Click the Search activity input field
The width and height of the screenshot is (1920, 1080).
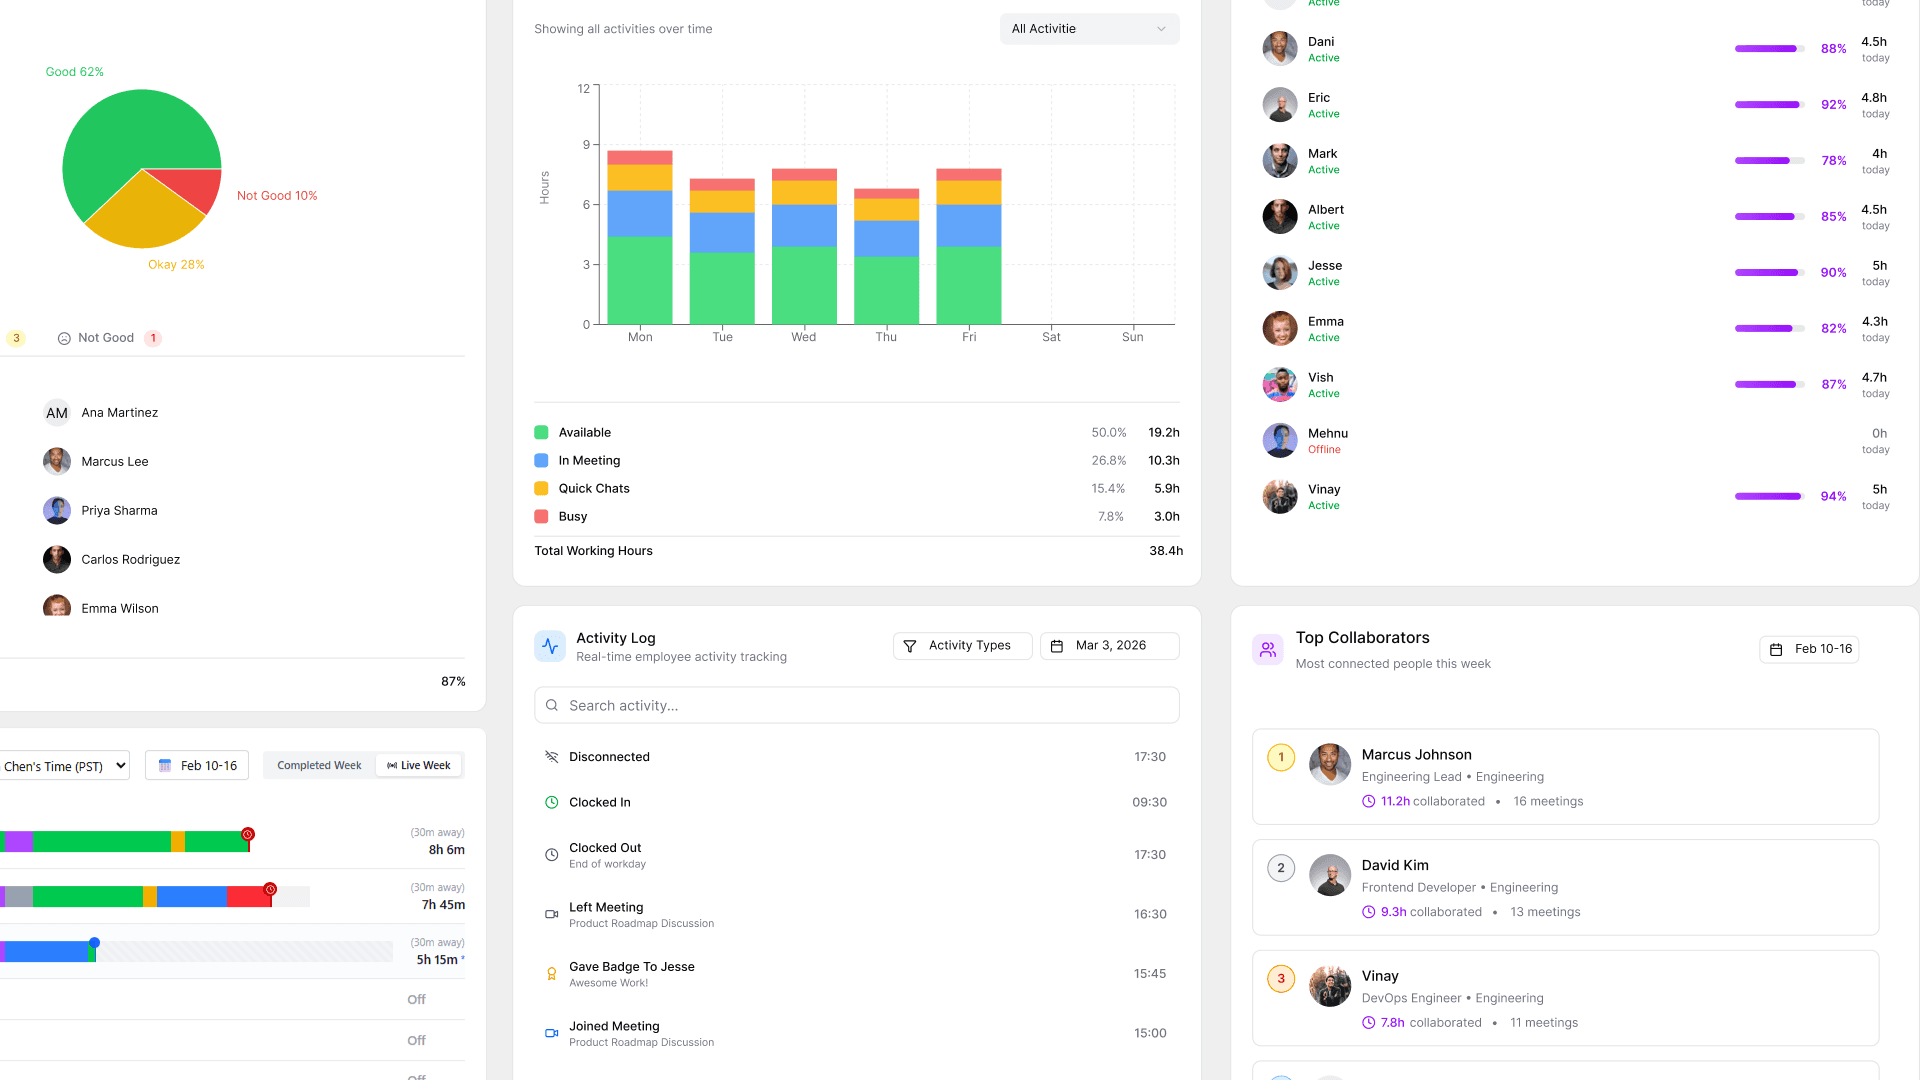856,706
